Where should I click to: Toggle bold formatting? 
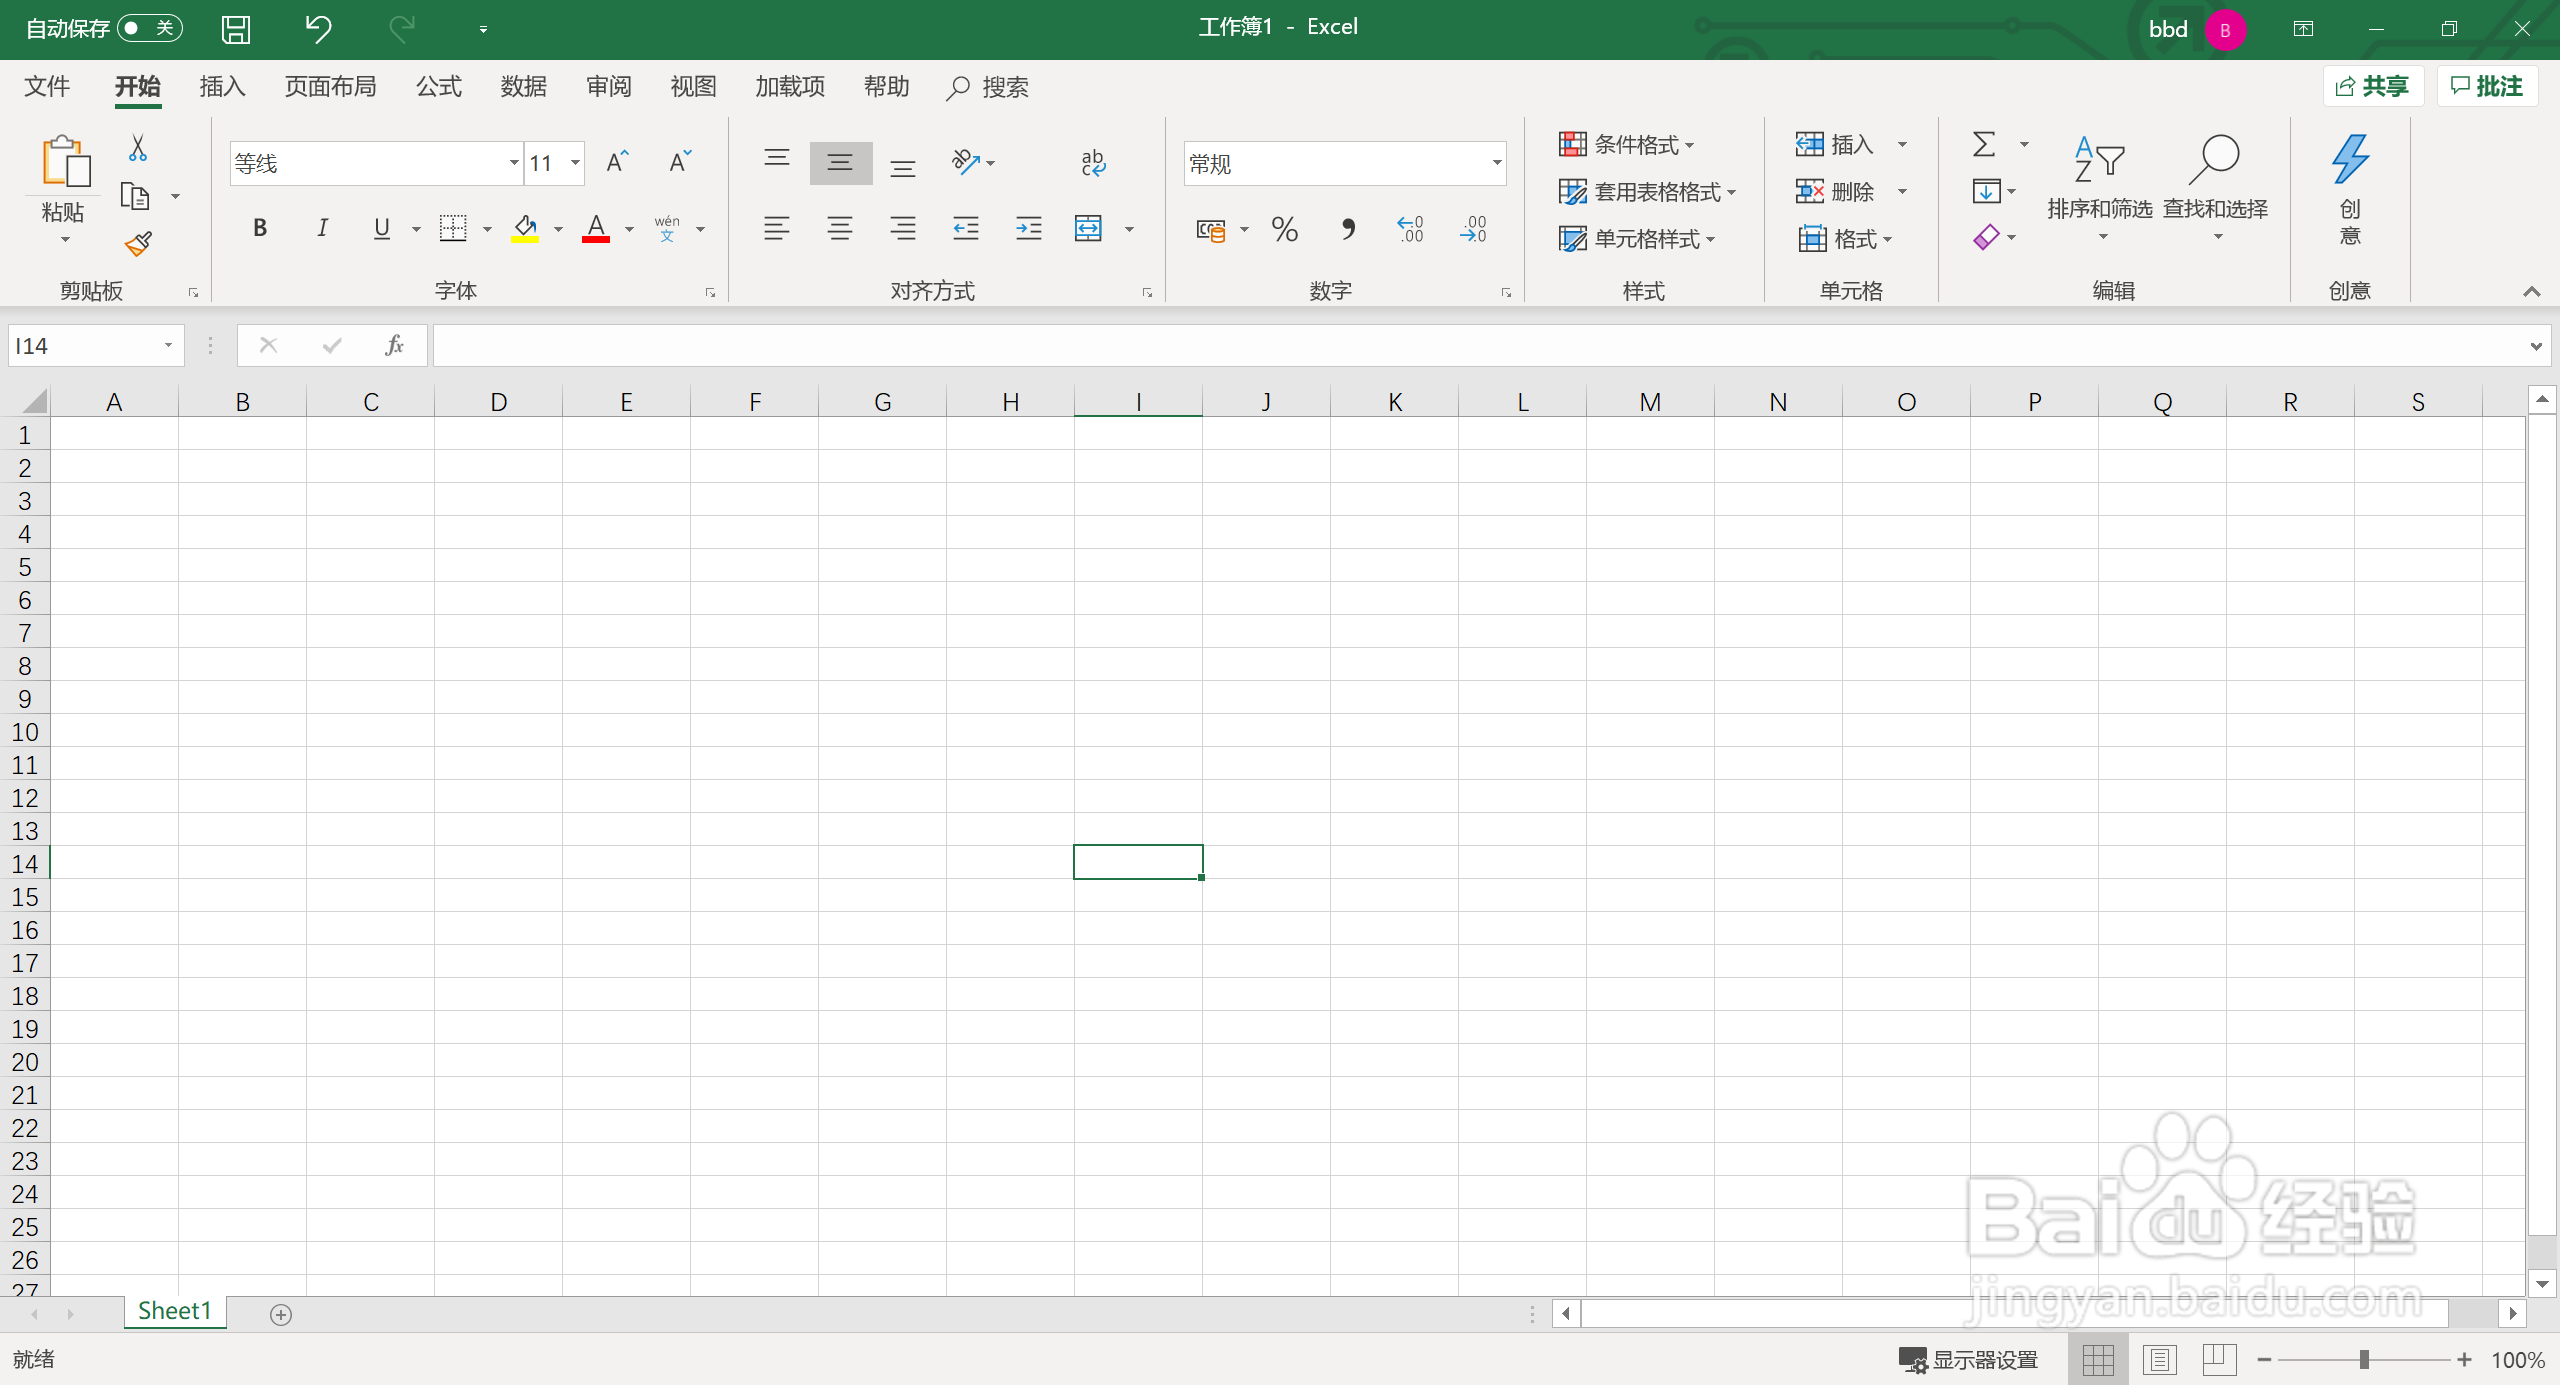click(x=260, y=229)
